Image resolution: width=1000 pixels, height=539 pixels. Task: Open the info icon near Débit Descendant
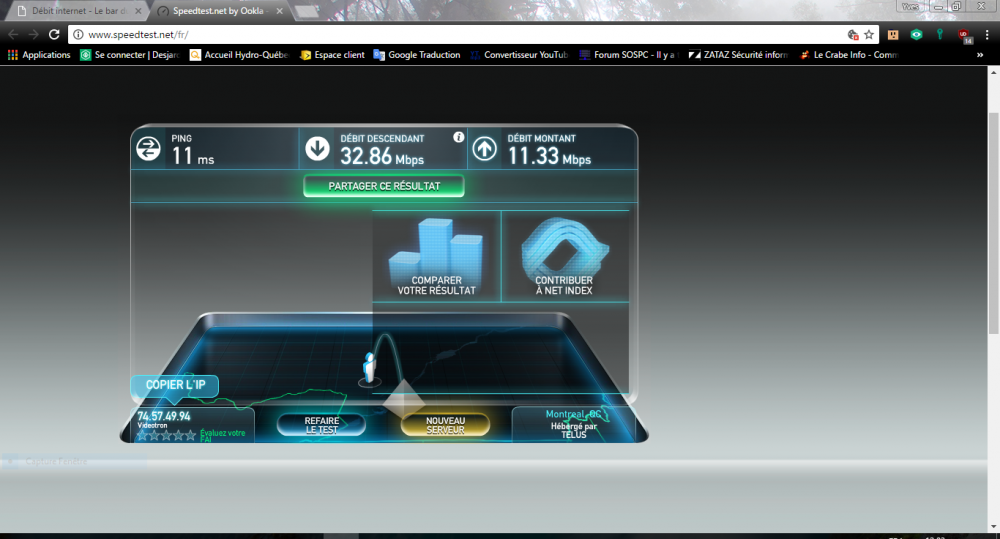point(459,137)
